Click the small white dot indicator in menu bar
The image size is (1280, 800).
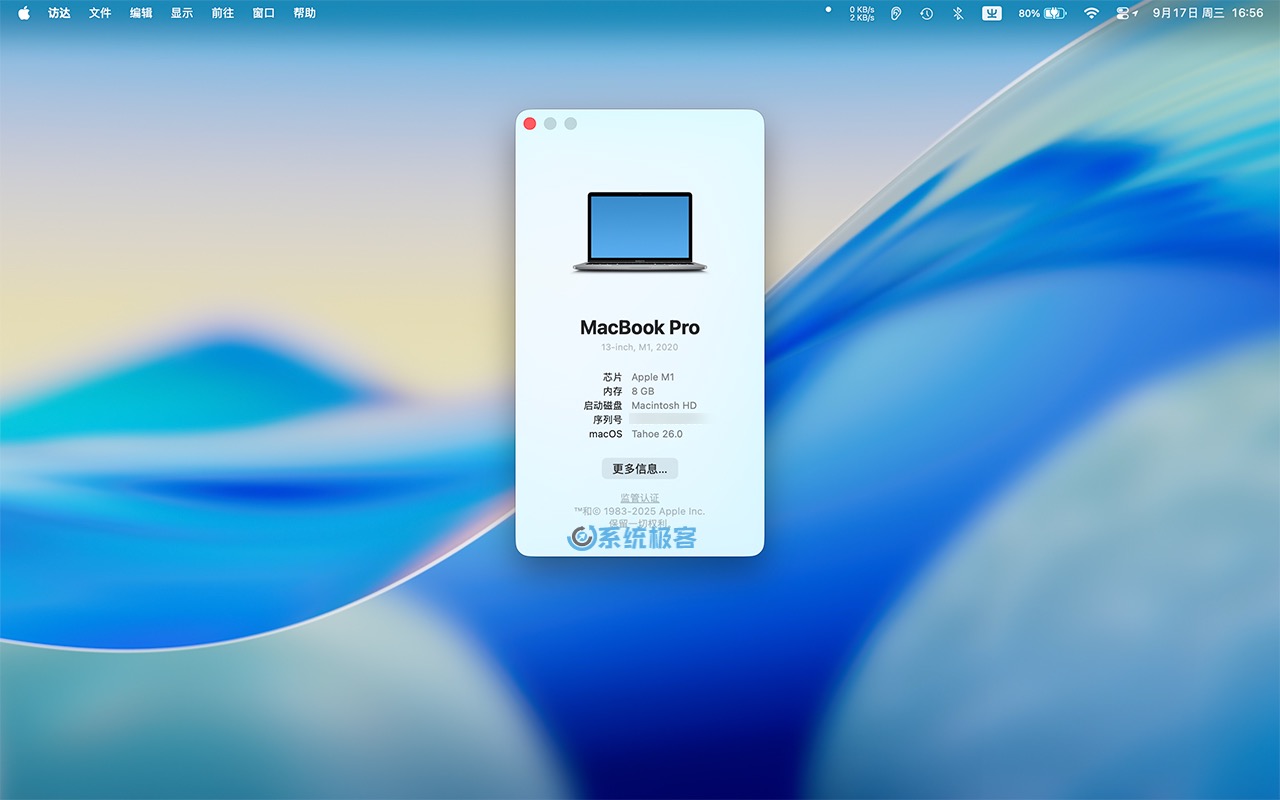827,10
